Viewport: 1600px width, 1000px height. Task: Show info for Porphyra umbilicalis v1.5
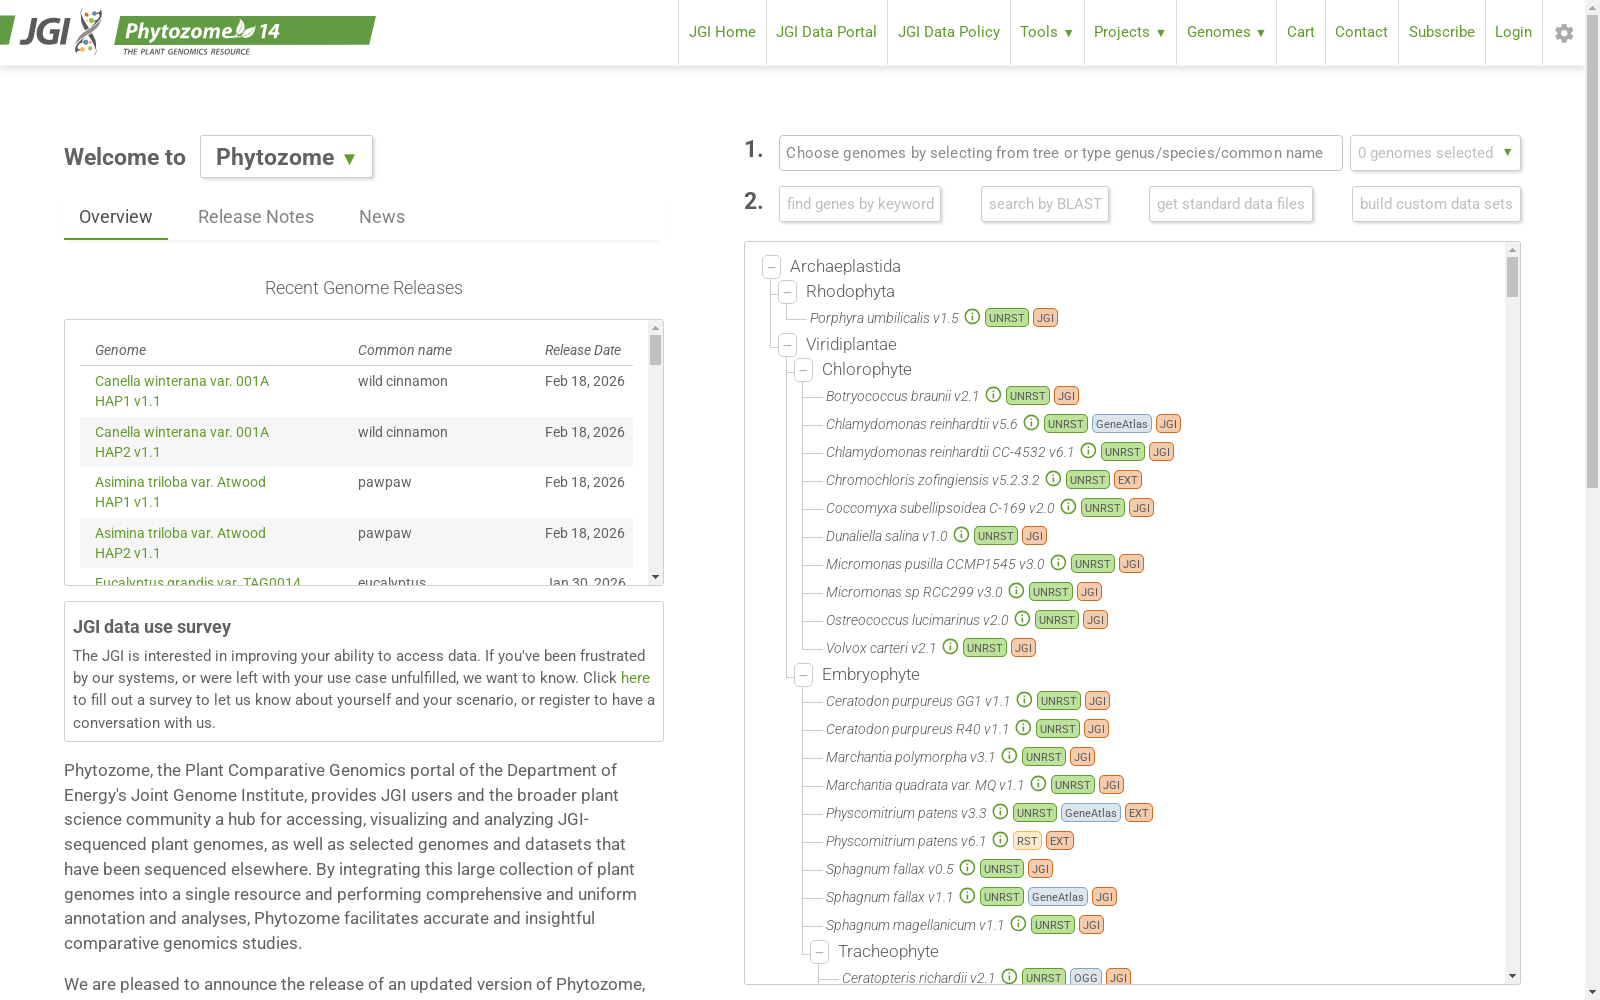coord(972,317)
